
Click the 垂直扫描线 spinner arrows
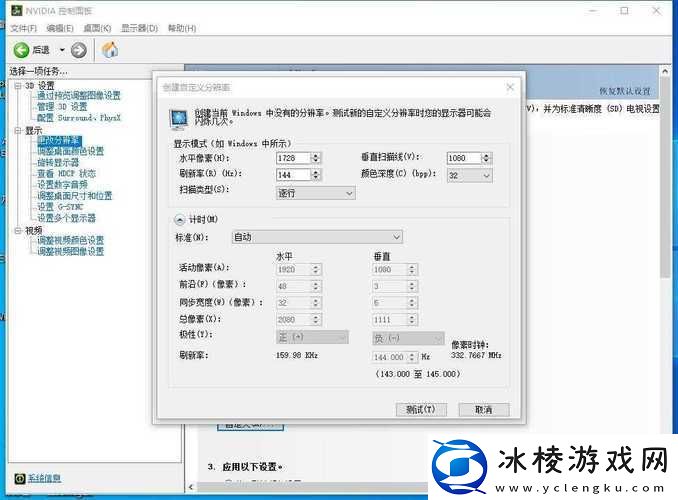(x=486, y=158)
